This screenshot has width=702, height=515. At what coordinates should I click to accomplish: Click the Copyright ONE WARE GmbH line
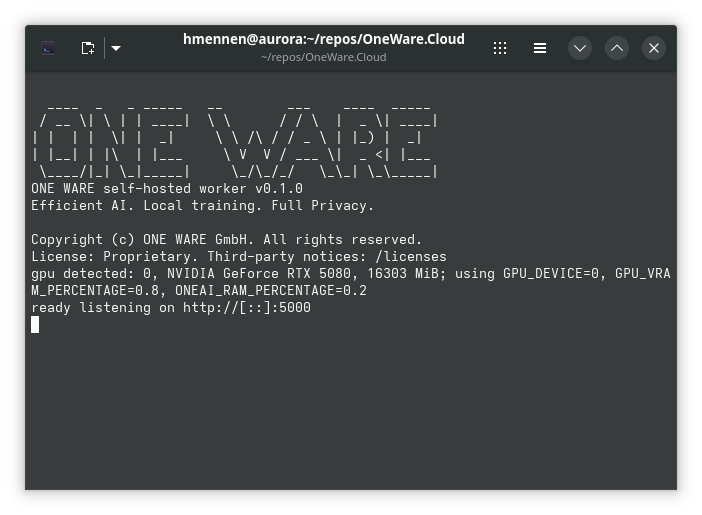(x=227, y=240)
